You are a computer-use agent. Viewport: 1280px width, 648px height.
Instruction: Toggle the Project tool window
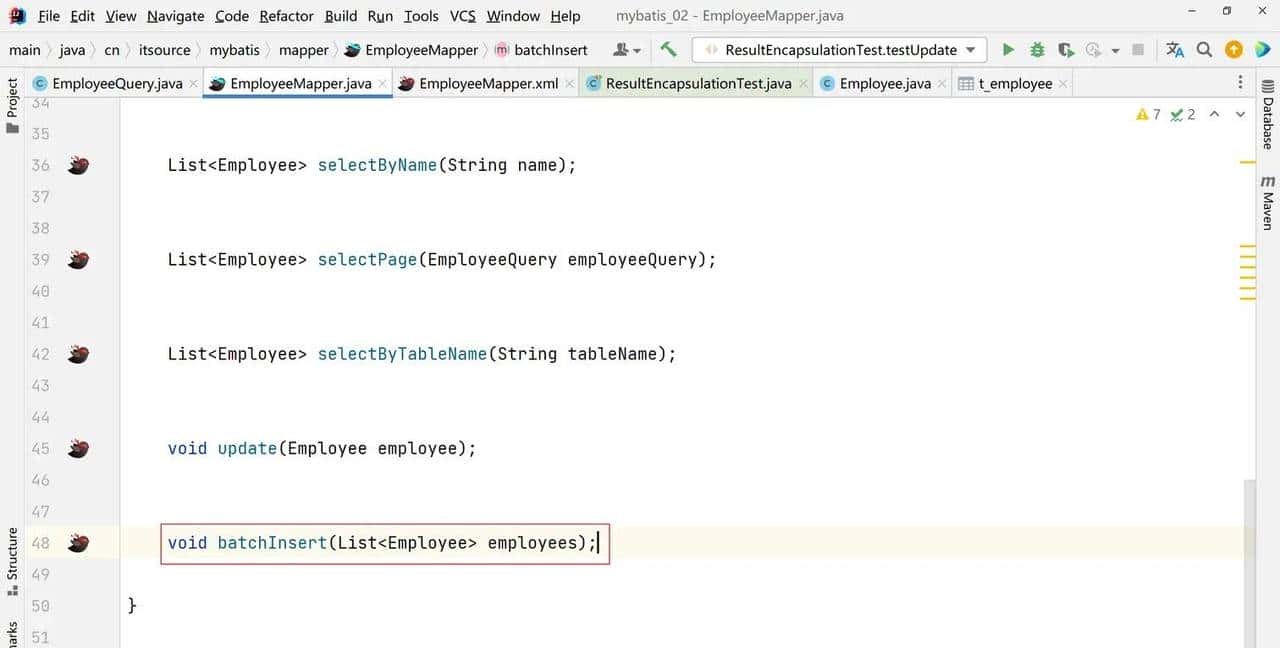point(13,100)
